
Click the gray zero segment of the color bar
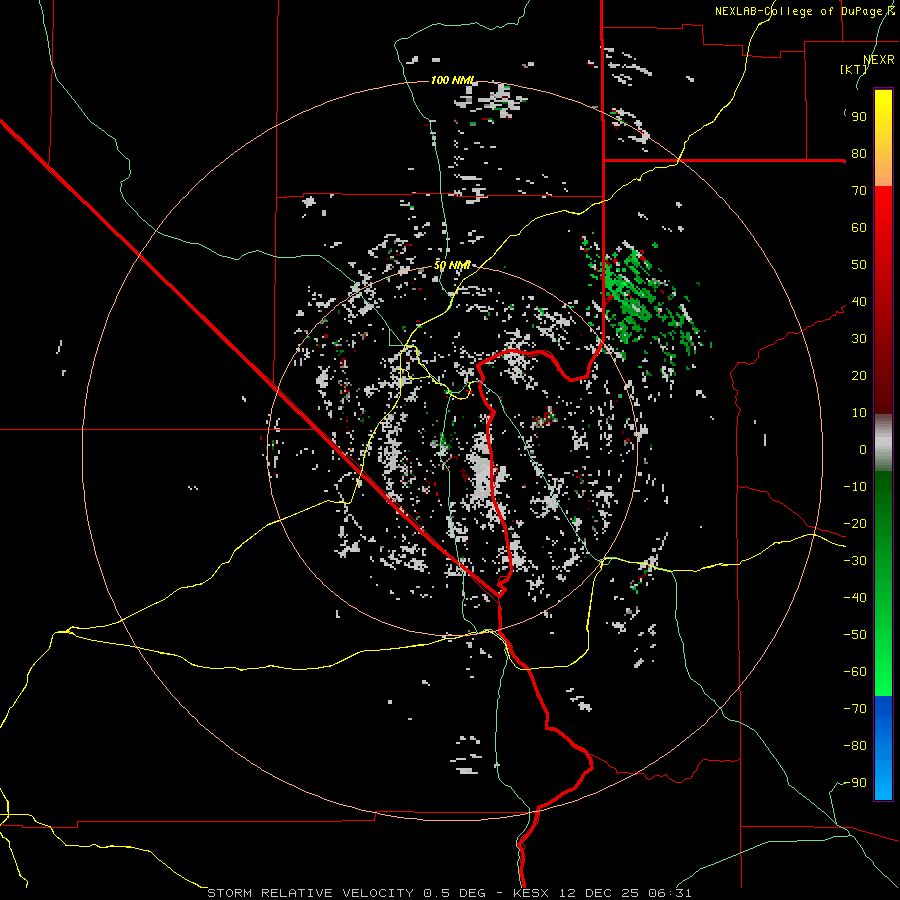[x=883, y=443]
